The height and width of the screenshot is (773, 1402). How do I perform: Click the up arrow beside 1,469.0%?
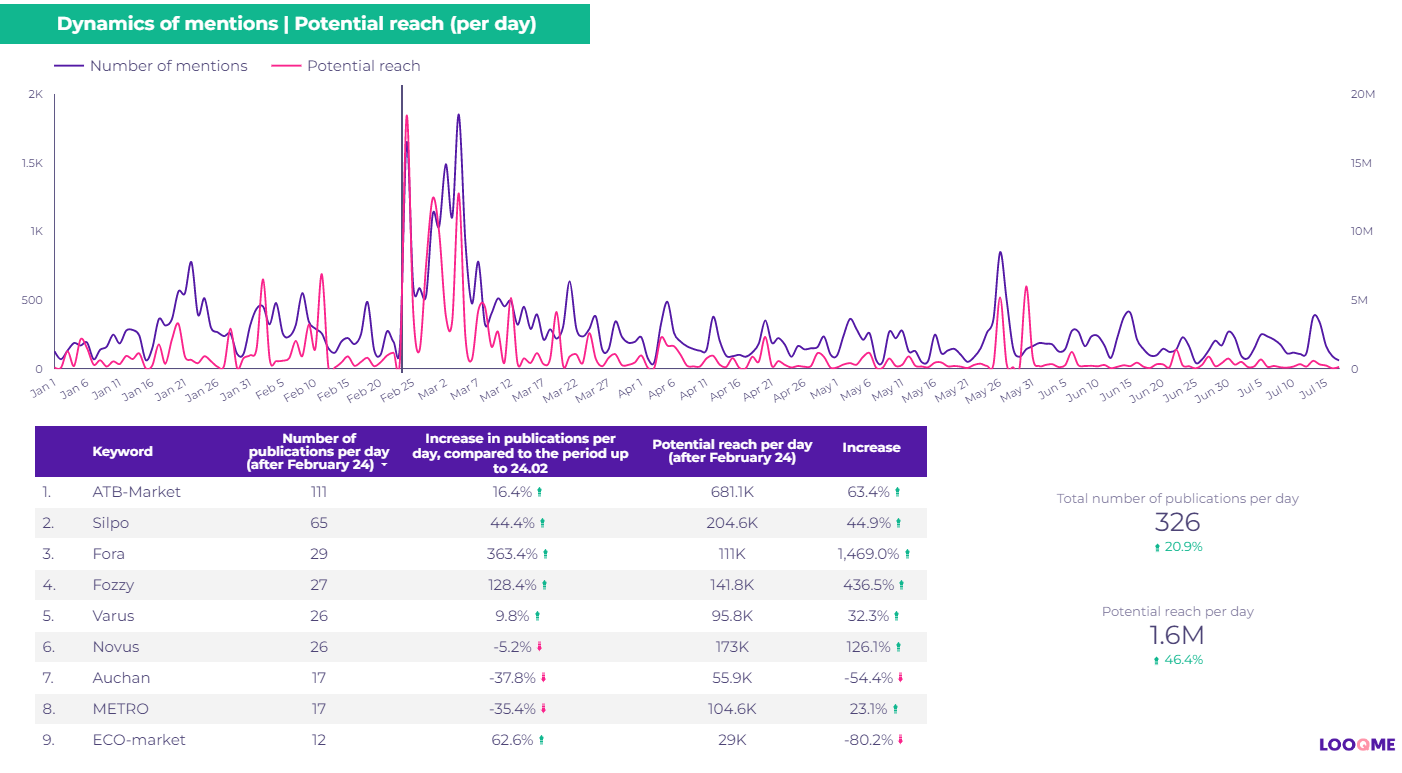tap(907, 554)
